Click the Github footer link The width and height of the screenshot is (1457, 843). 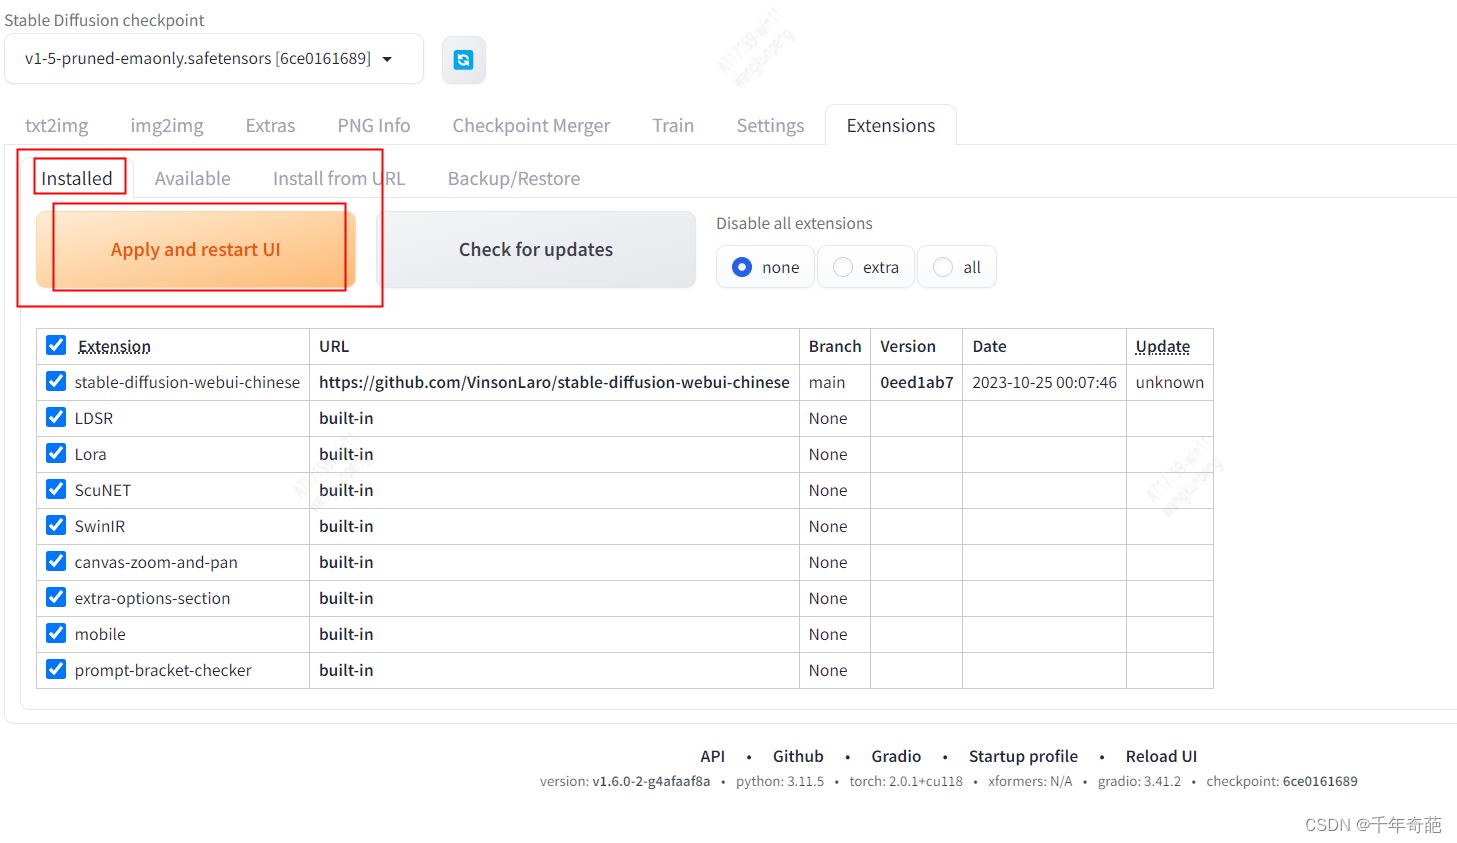coord(798,756)
